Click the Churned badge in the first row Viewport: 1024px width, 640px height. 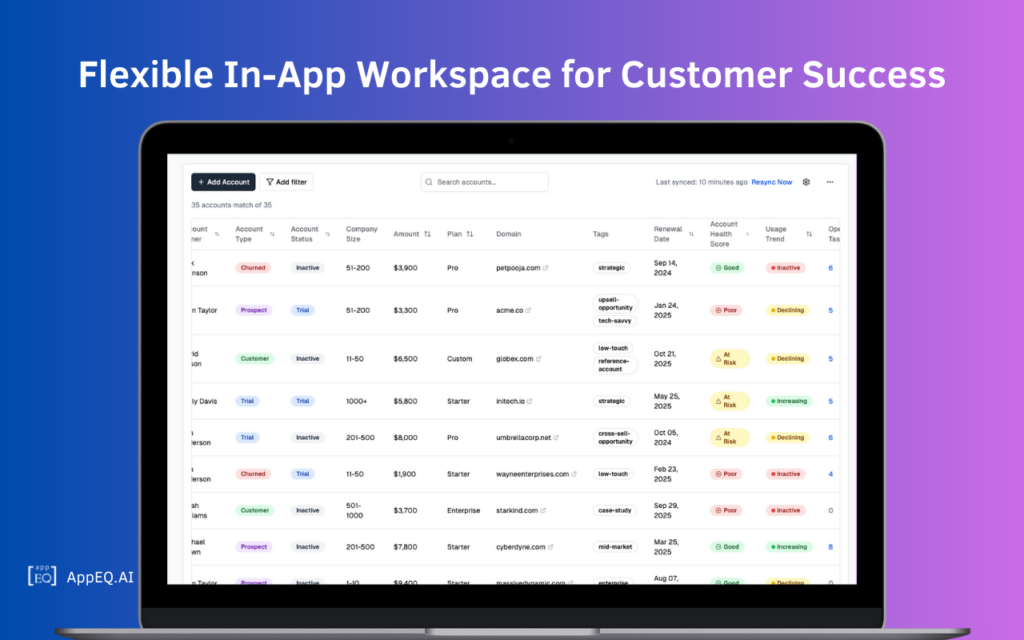253,268
